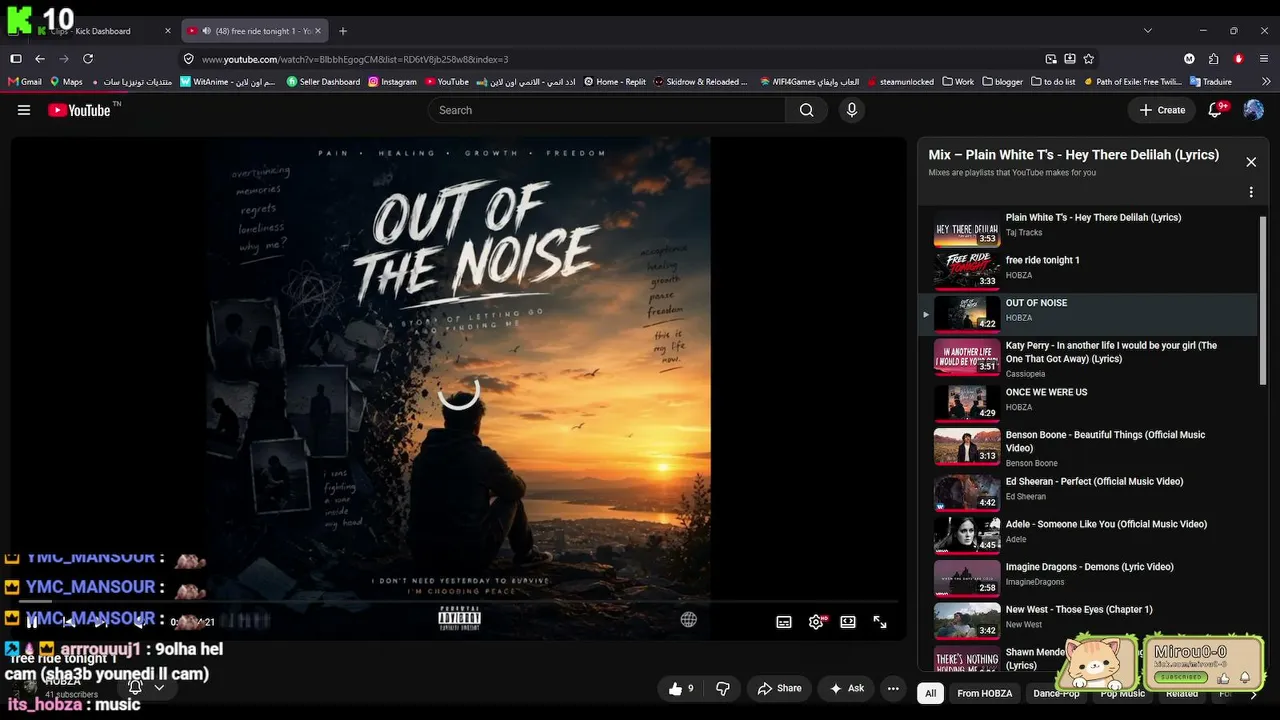Viewport: 1280px width, 720px height.
Task: Click the Ask button
Action: (x=846, y=688)
